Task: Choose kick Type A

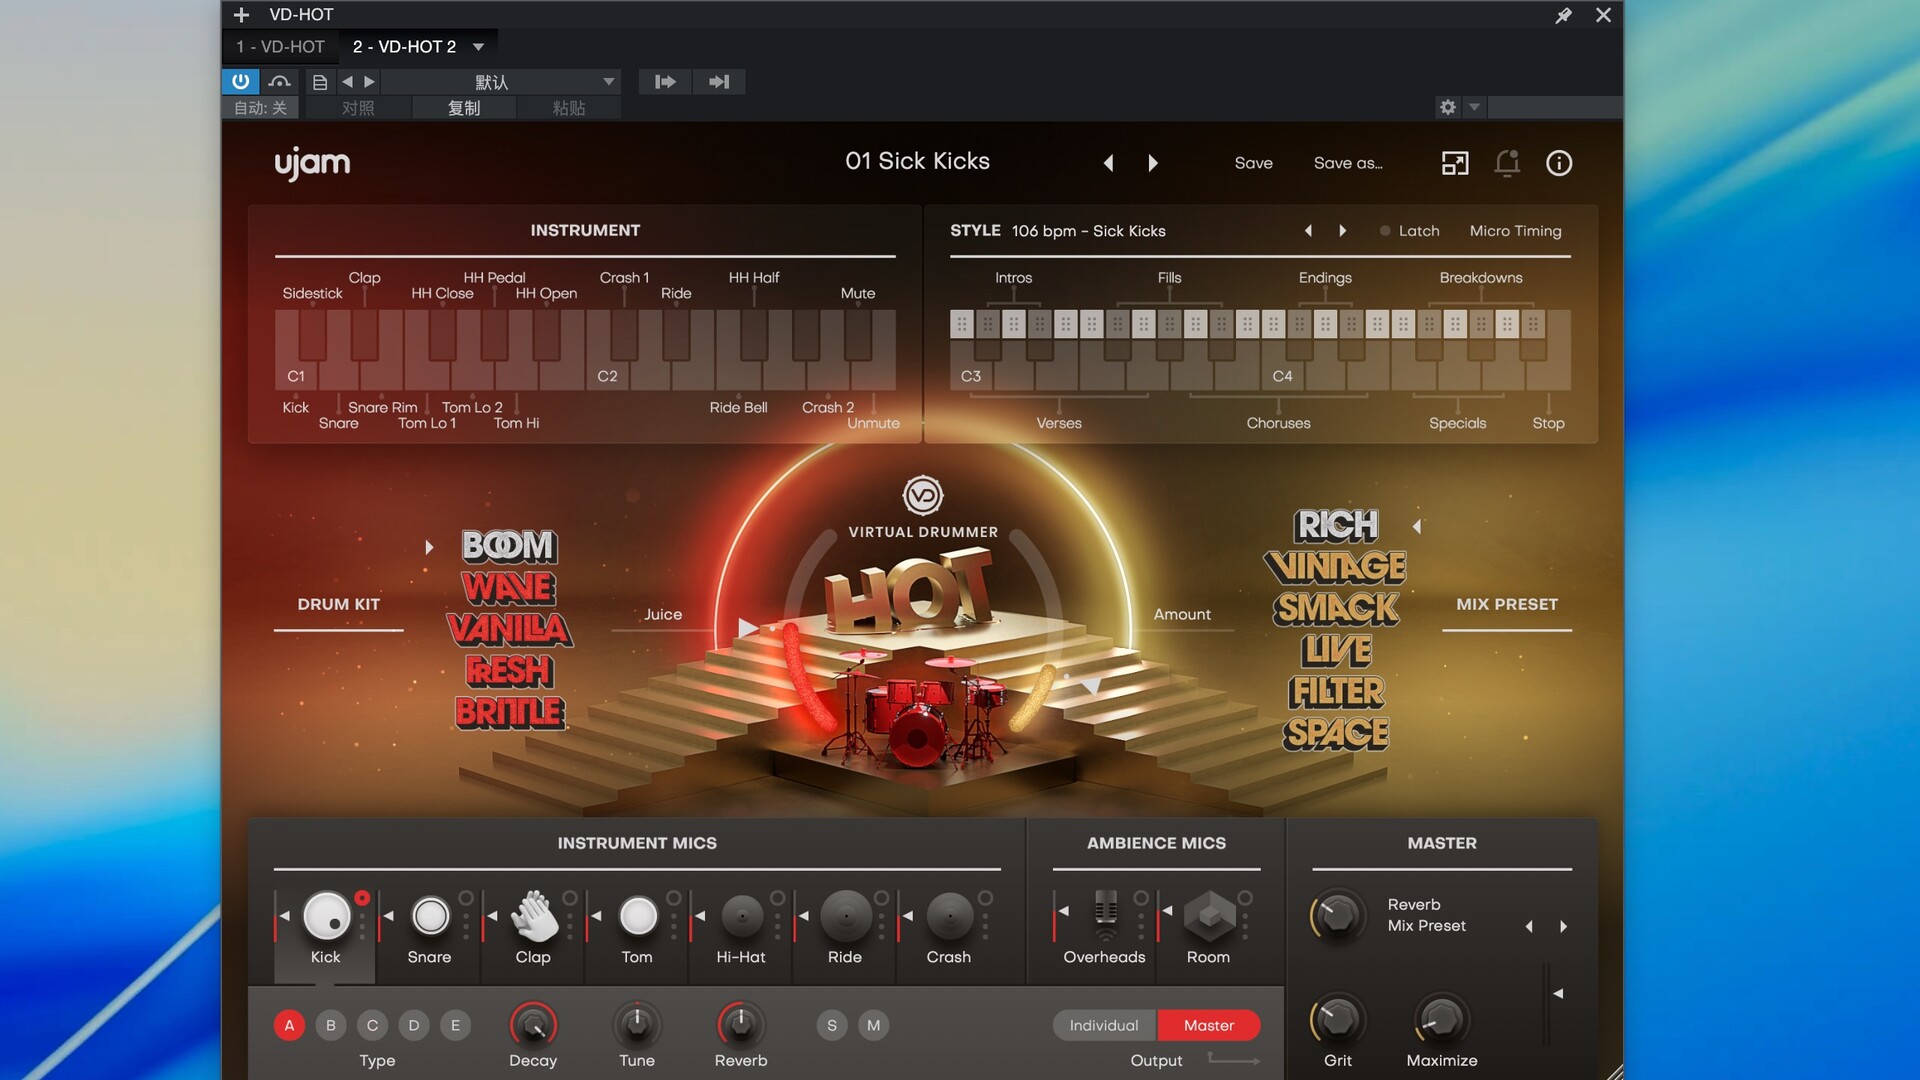Action: [x=289, y=1025]
